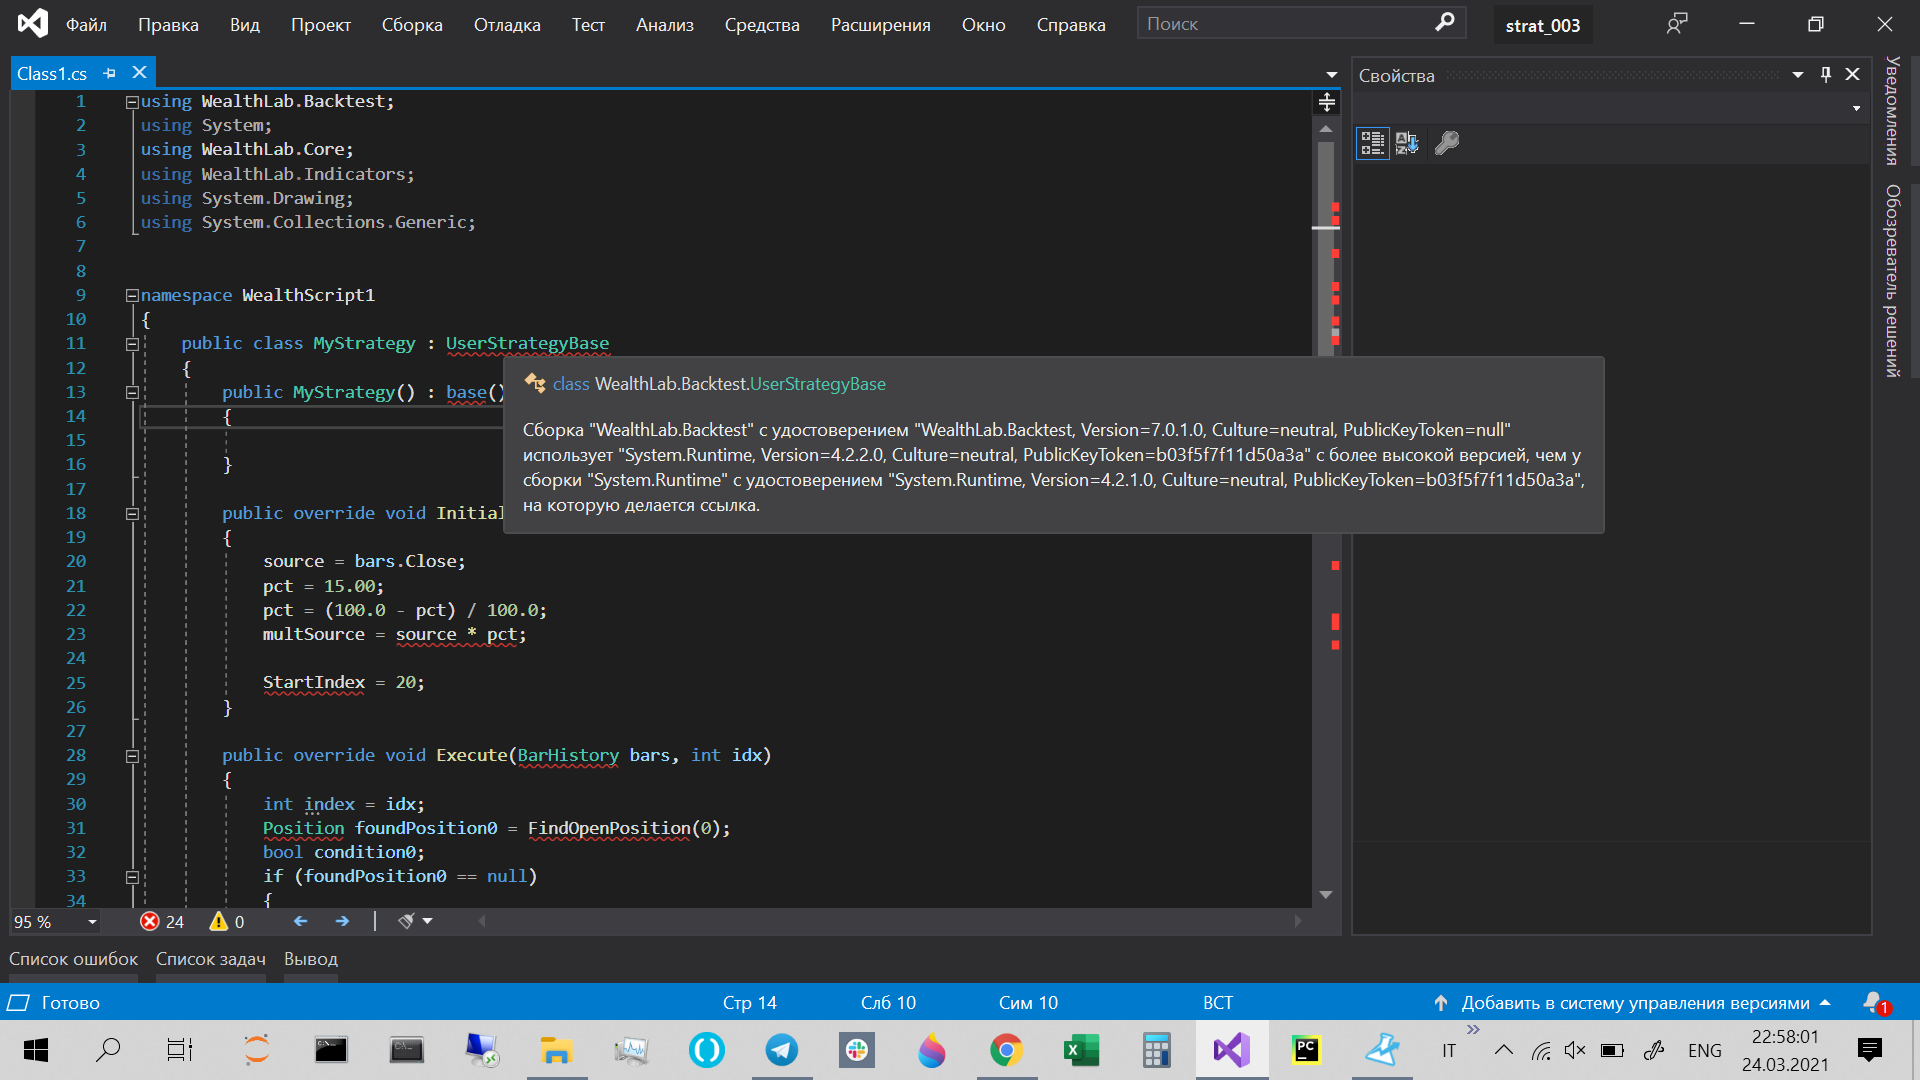Open the Отладка menu
The width and height of the screenshot is (1920, 1080).
[x=506, y=25]
